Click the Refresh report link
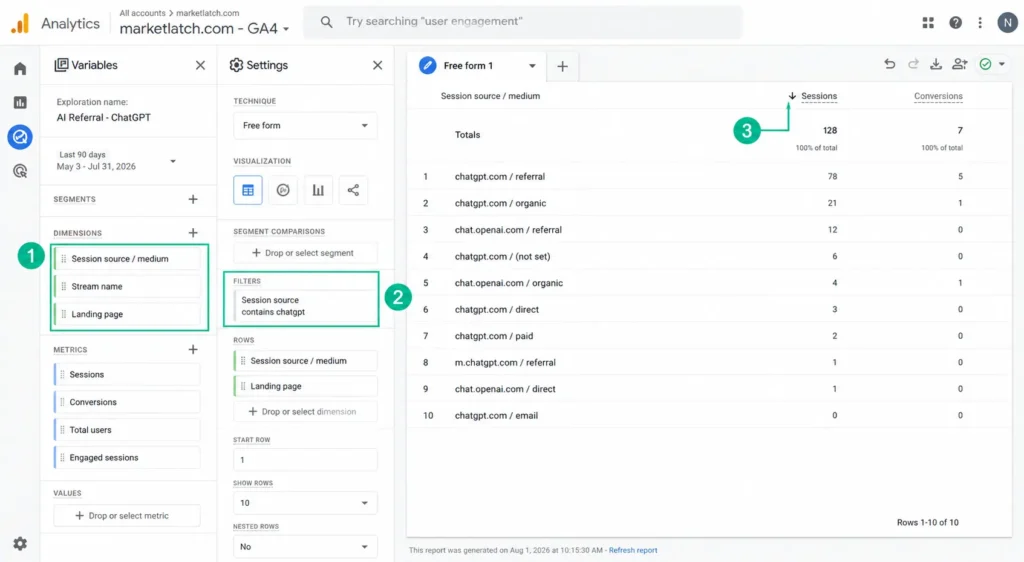The image size is (1024, 562). (x=633, y=550)
